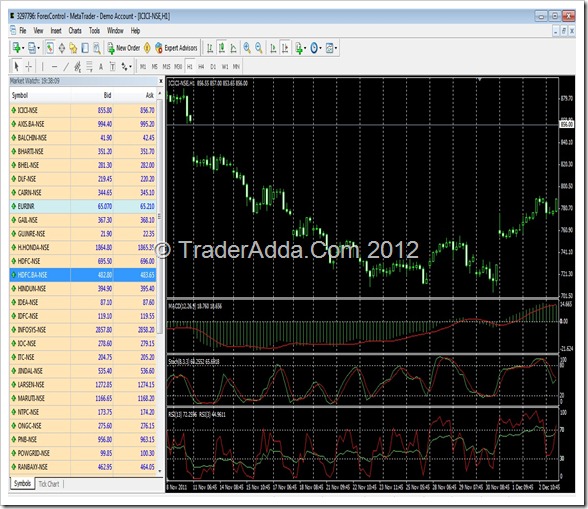
Task: Click the Bid column header
Action: point(92,95)
